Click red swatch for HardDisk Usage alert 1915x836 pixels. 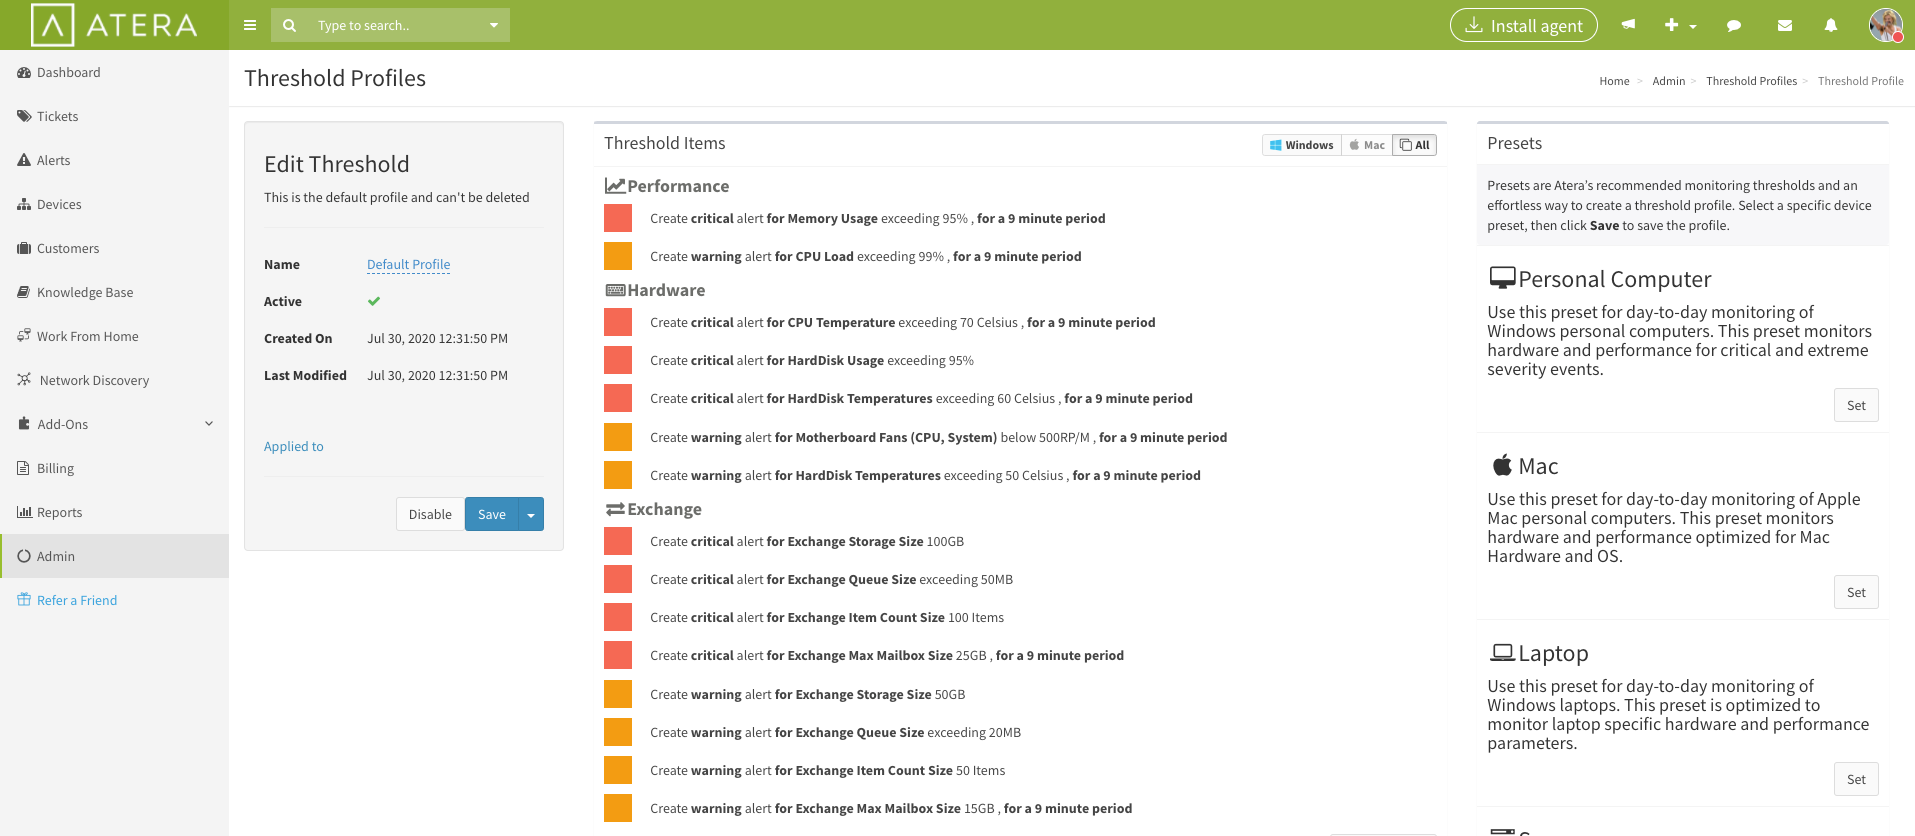point(618,360)
